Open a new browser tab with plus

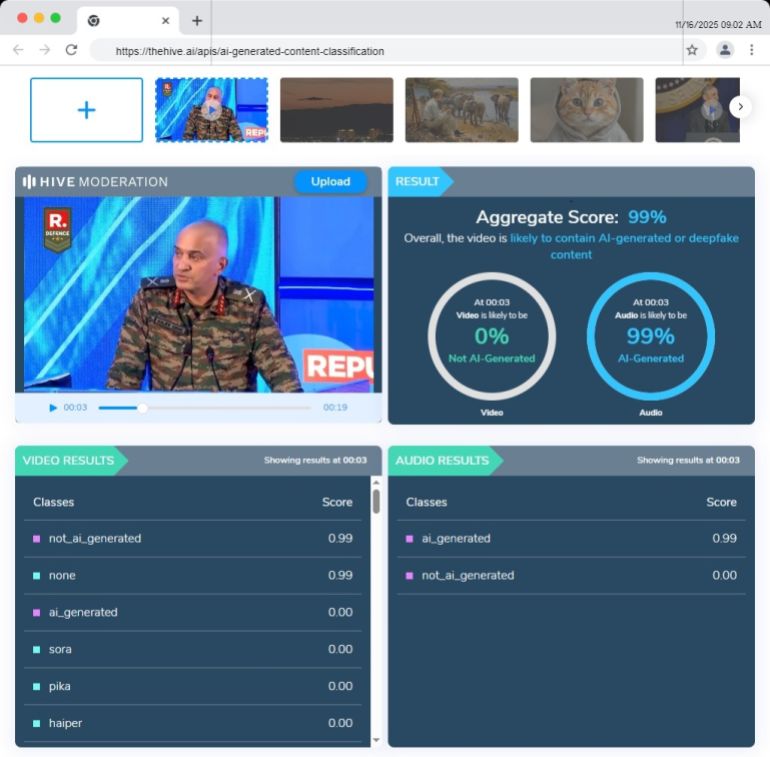pos(197,21)
